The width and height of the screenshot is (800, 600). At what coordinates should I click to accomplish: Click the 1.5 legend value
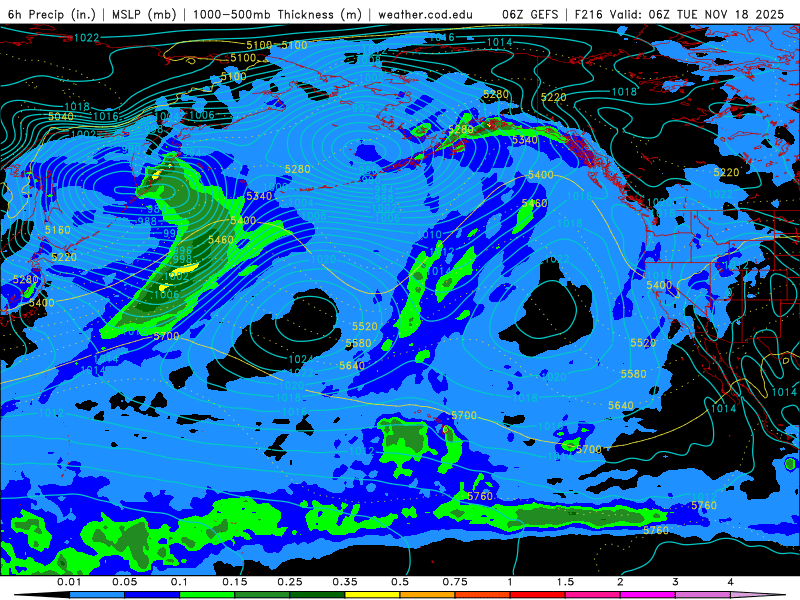point(565,582)
